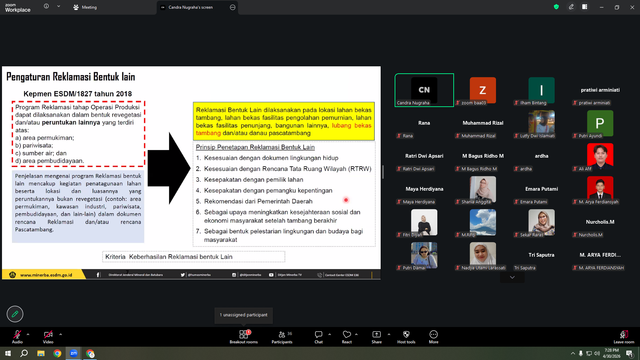640x360 pixels.
Task: Open Google Chrome from the taskbar
Action: pos(57,353)
